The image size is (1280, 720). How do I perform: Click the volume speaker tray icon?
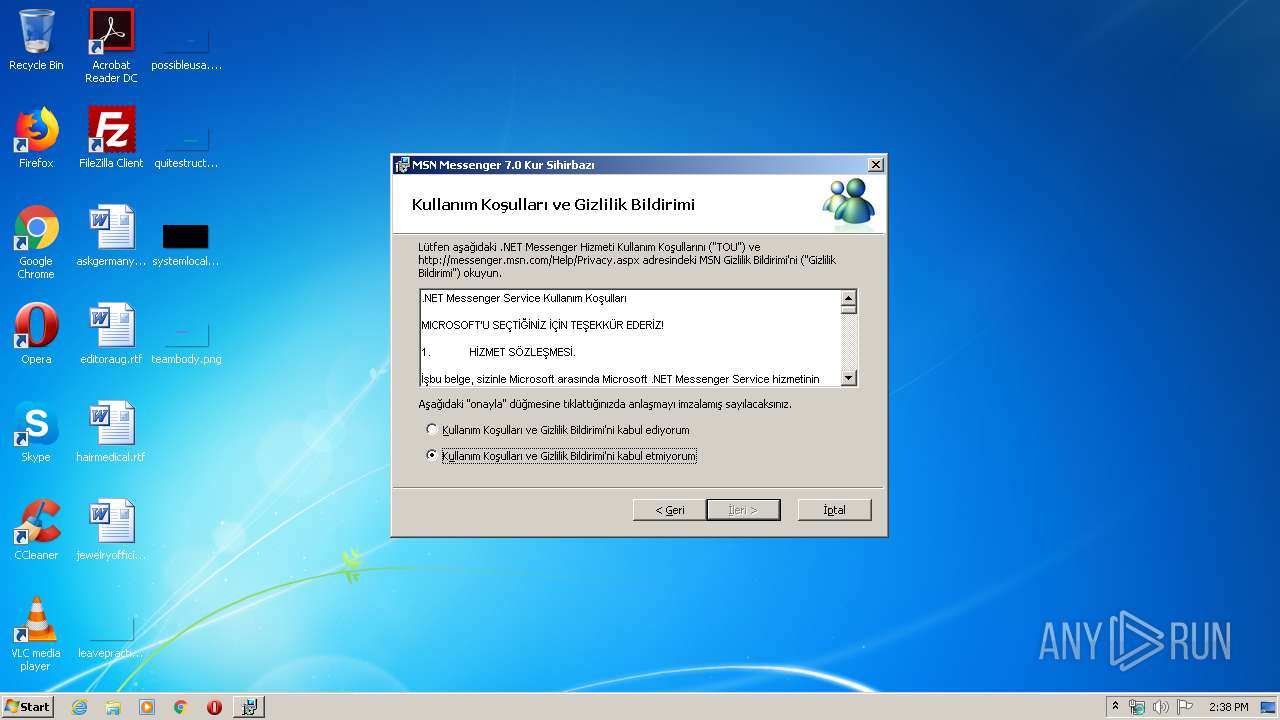coord(1160,707)
